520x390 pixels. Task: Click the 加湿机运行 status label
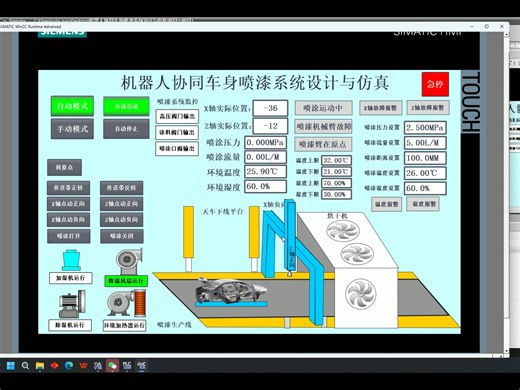click(x=70, y=278)
